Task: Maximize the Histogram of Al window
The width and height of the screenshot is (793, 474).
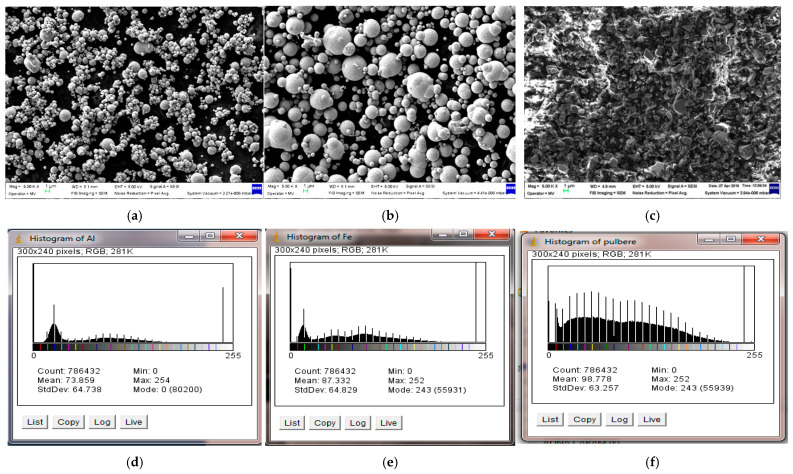Action: coord(210,236)
